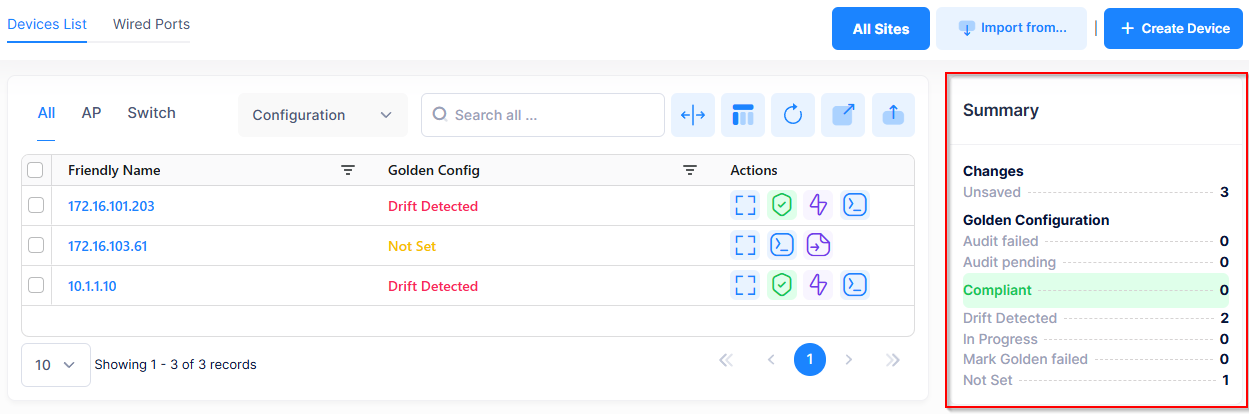Click the column resize toolbar icon
Screen dimensions: 1249x414
(x=693, y=115)
